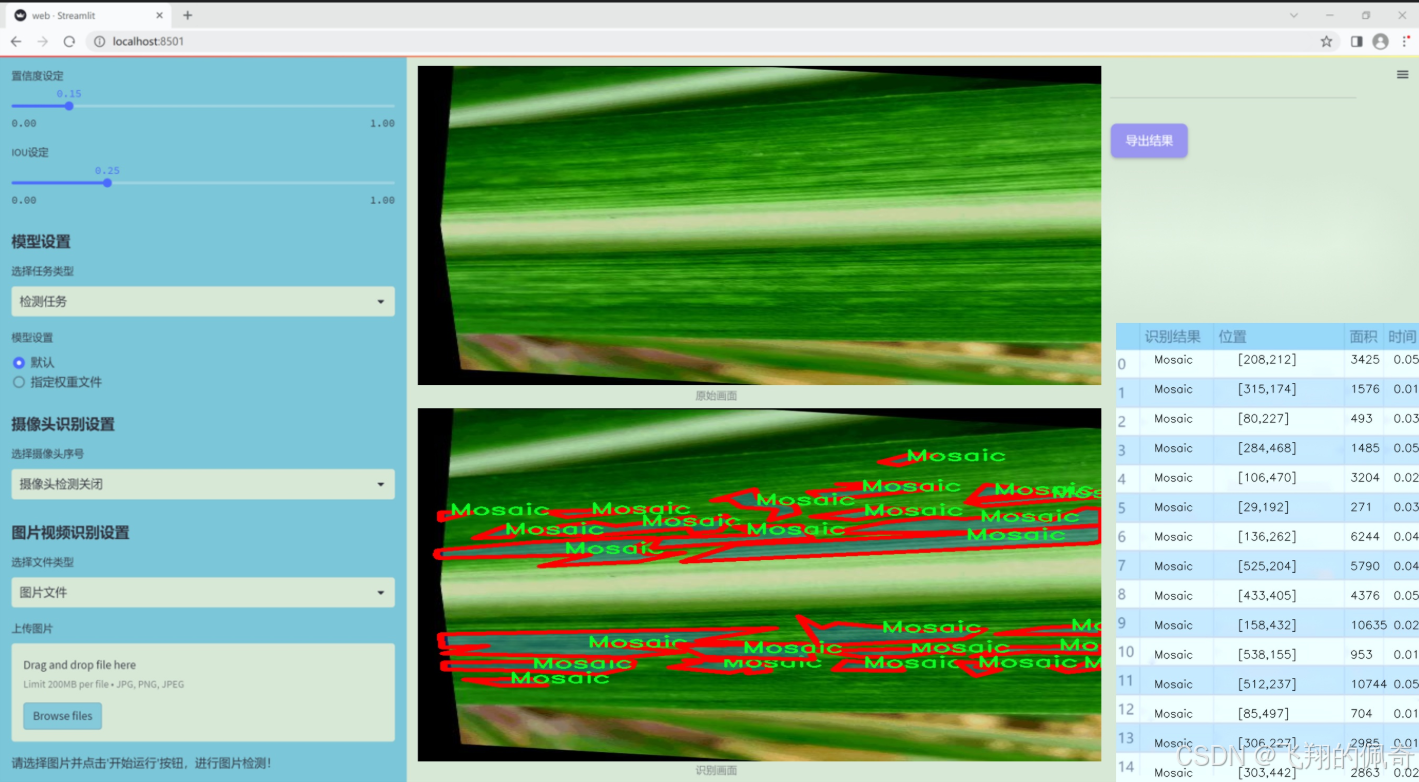Viewport: 1419px width, 782px height.
Task: Click row index 7 in table
Action: point(1122,566)
